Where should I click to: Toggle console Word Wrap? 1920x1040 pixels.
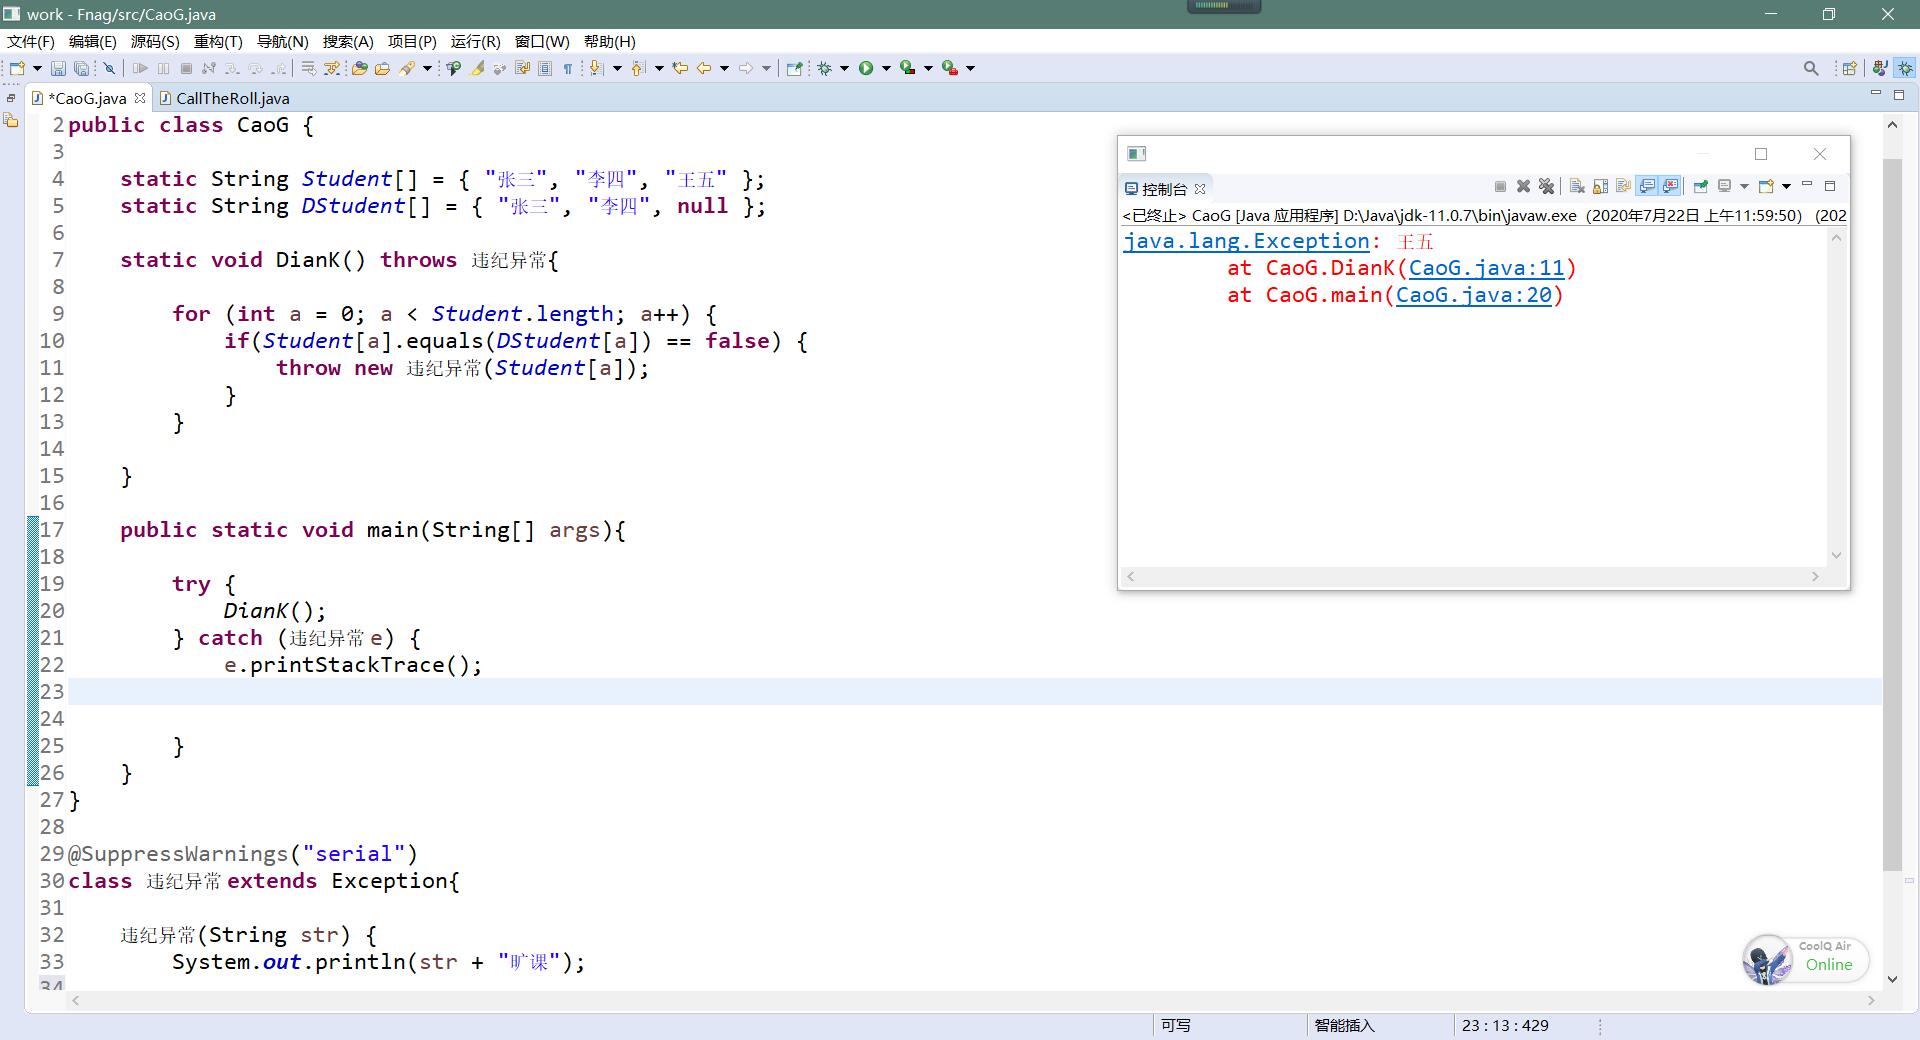pyautogui.click(x=1624, y=186)
